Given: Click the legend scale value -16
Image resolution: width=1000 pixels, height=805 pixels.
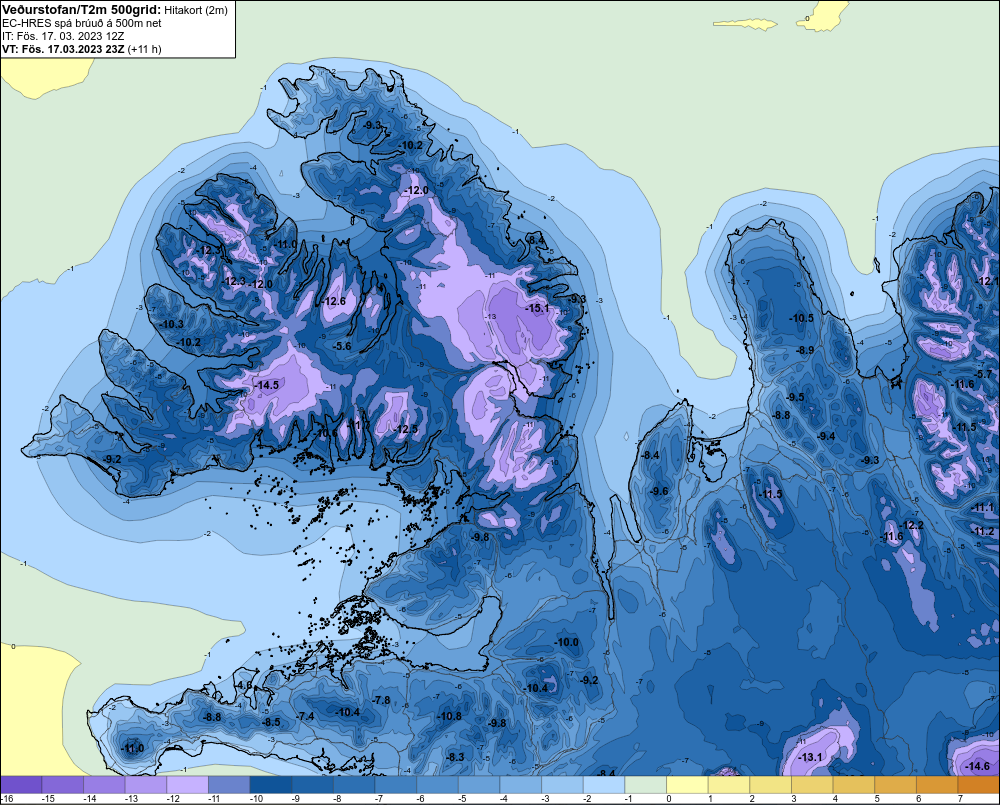Looking at the screenshot, I should 7,799.
